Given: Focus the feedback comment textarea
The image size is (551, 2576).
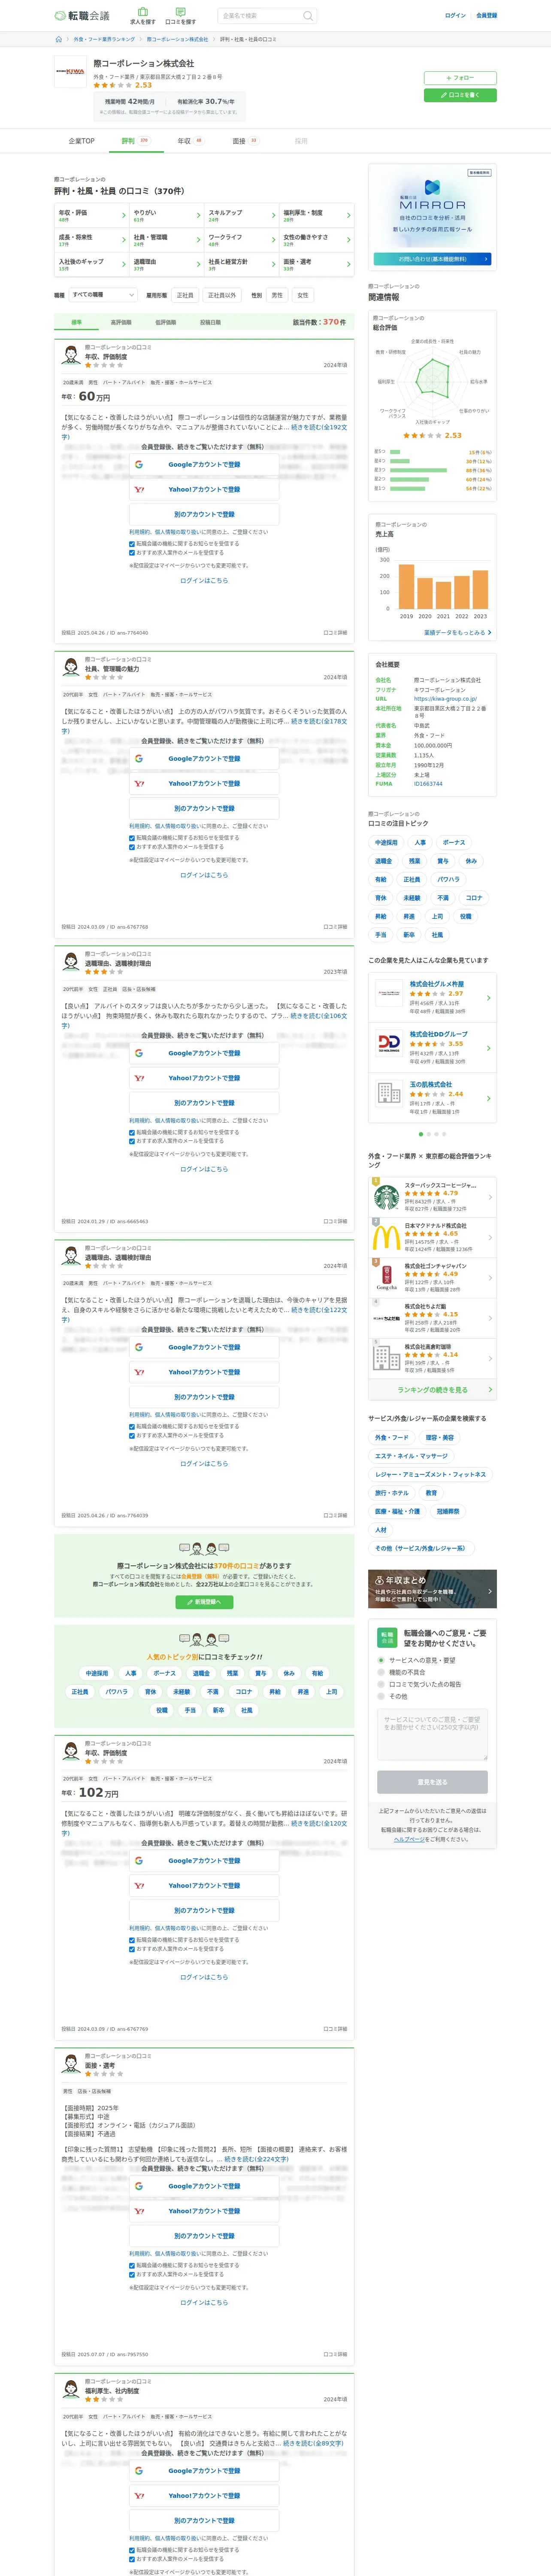Looking at the screenshot, I should click(x=432, y=1735).
